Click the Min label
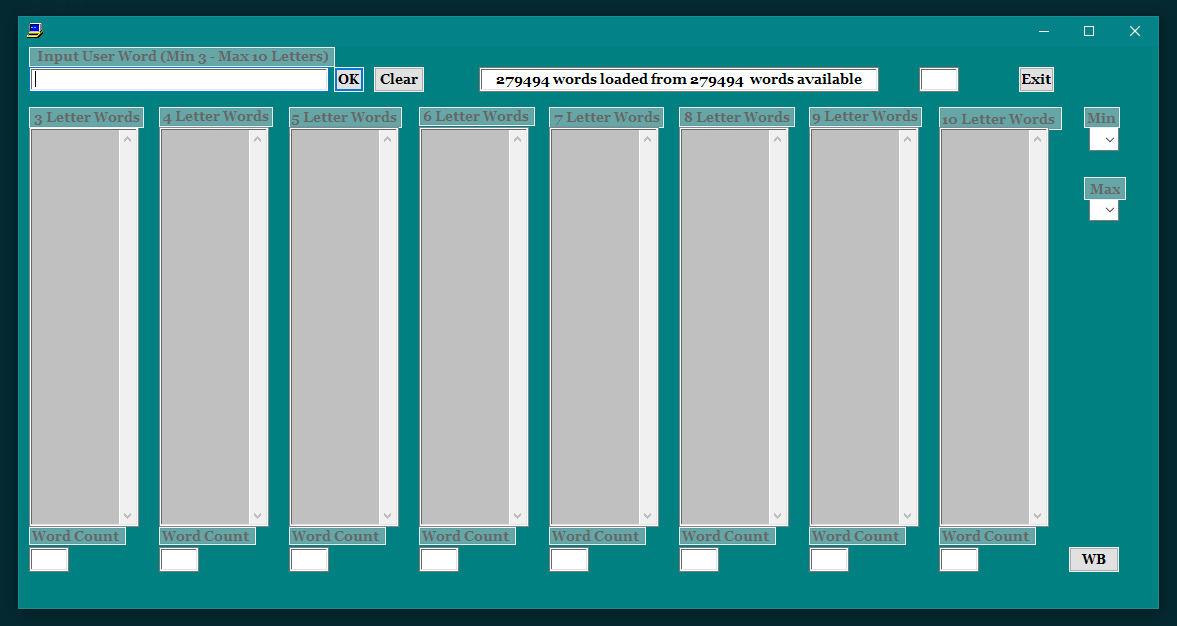This screenshot has height=626, width=1177. 1102,118
